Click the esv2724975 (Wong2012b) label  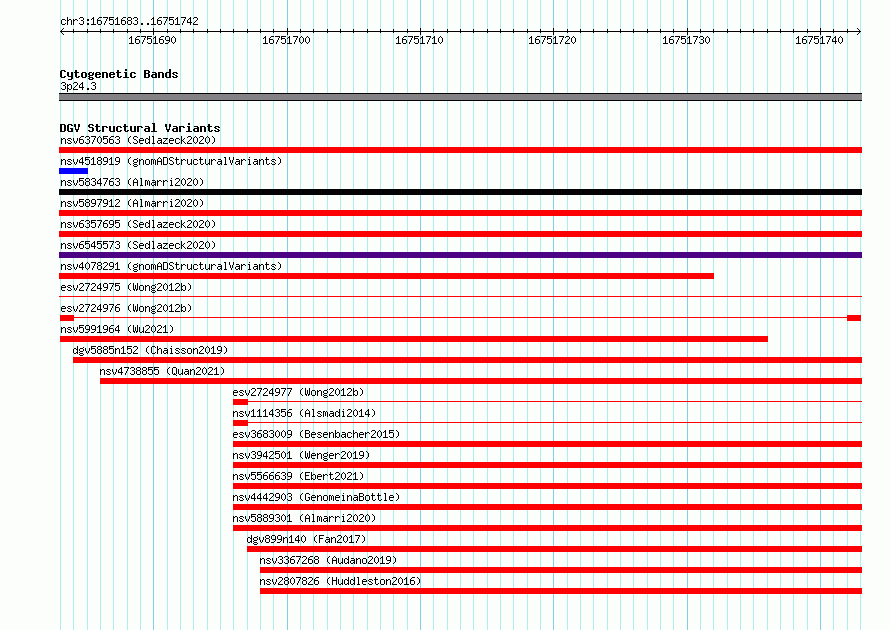[x=126, y=287]
